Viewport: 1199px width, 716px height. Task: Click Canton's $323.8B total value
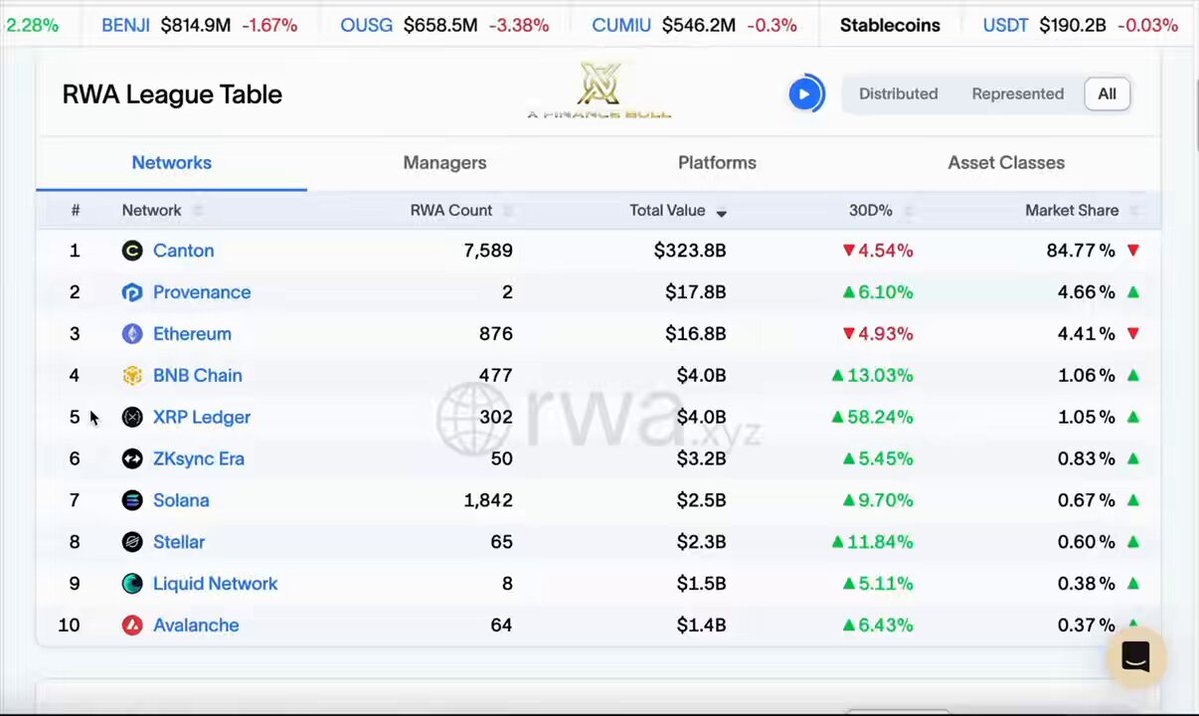tap(690, 250)
